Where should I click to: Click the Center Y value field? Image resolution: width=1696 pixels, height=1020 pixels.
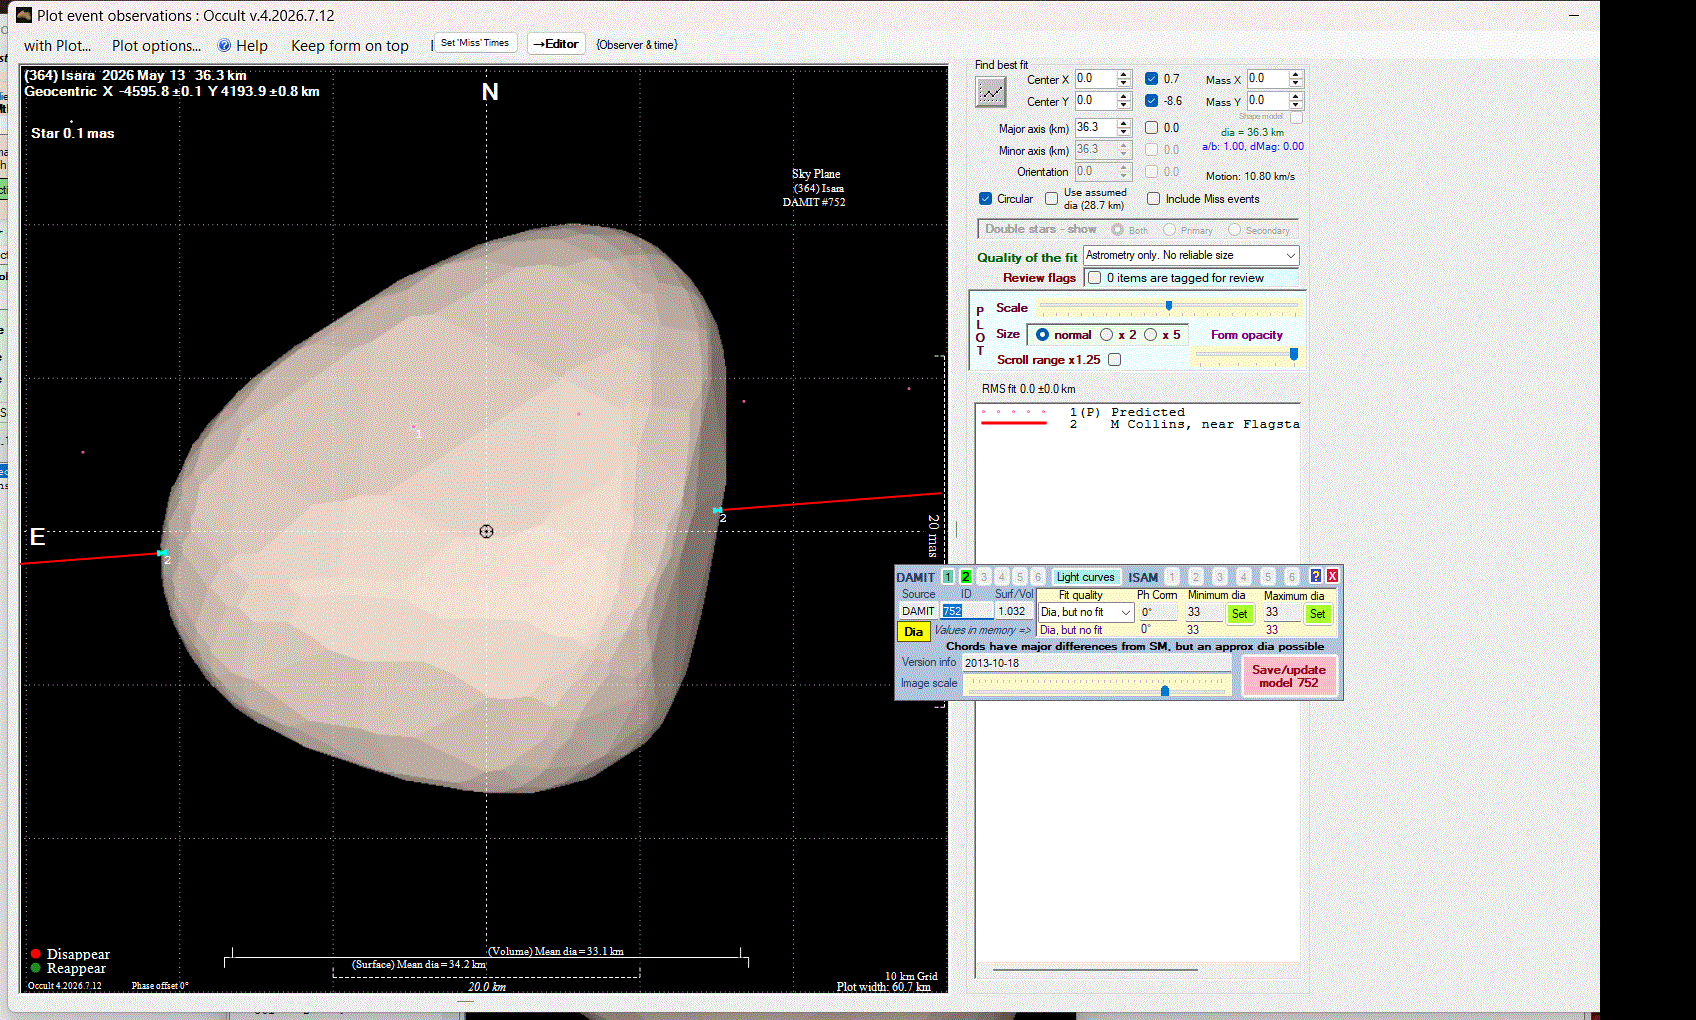pos(1096,100)
